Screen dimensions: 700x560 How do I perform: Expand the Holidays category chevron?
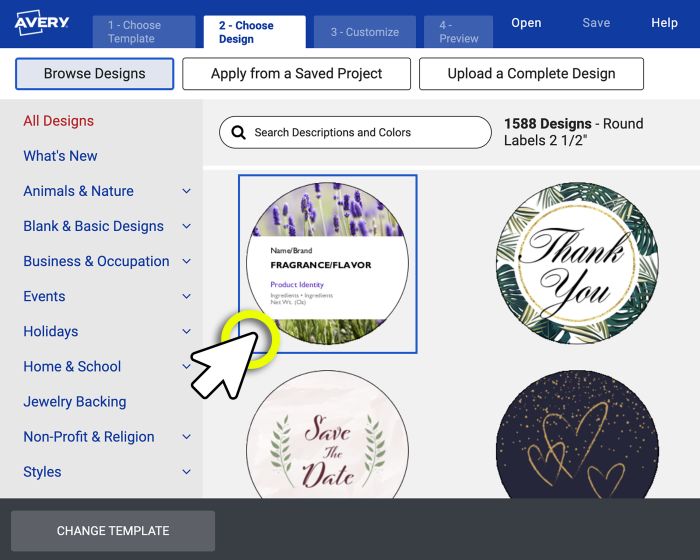[186, 331]
